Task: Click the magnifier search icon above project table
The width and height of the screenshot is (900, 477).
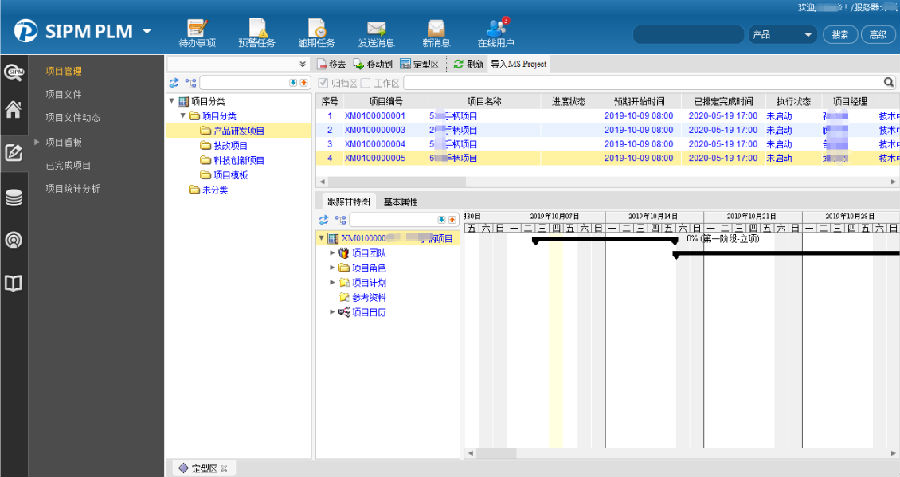Action: tap(888, 83)
